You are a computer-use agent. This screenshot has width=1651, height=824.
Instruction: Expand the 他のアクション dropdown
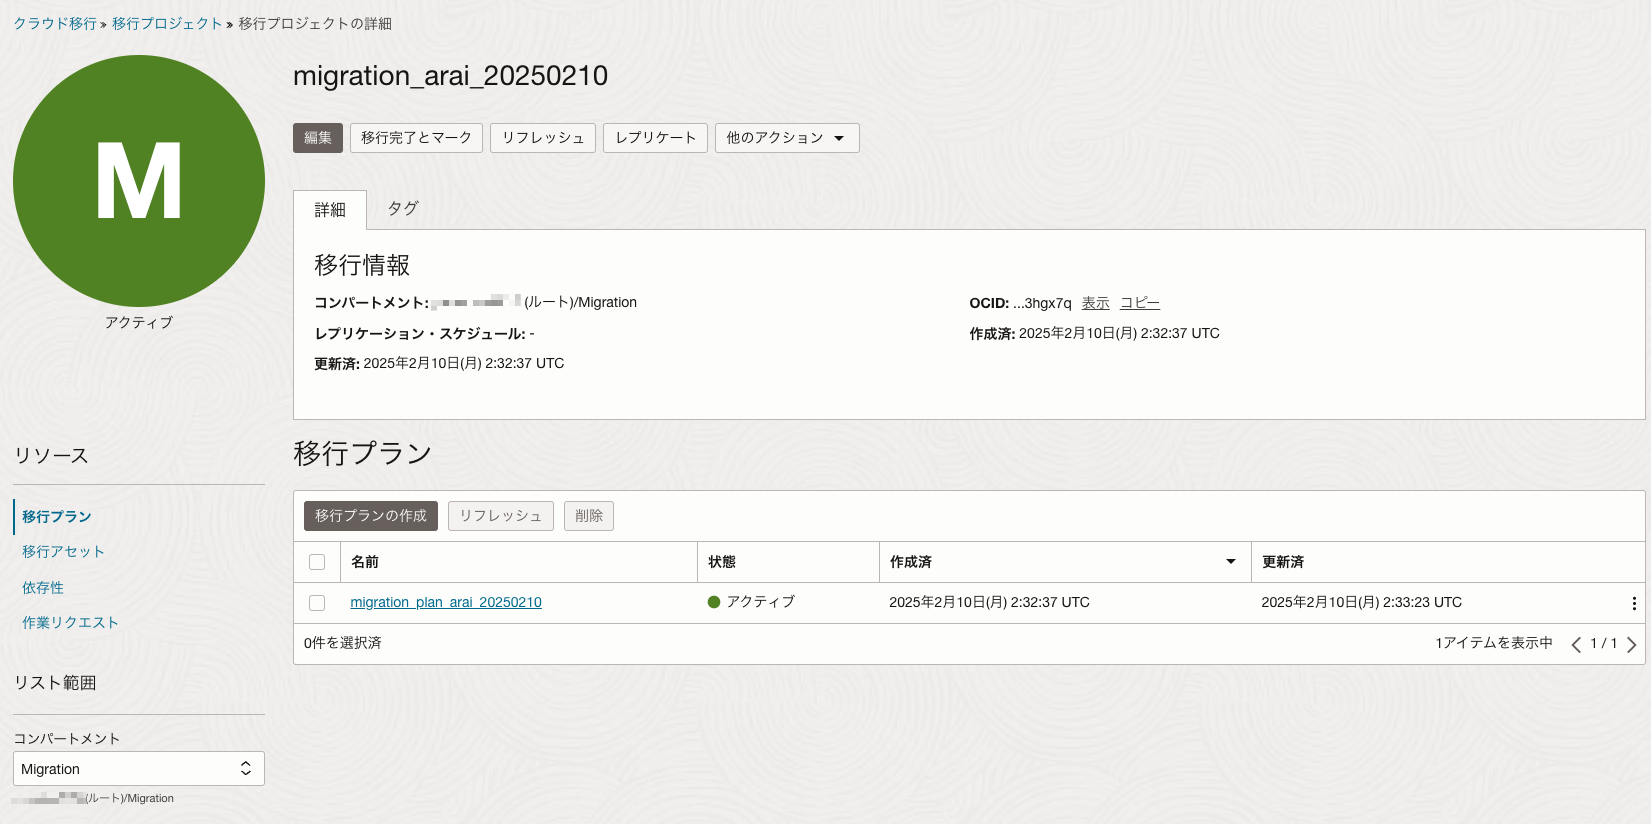[x=787, y=138]
